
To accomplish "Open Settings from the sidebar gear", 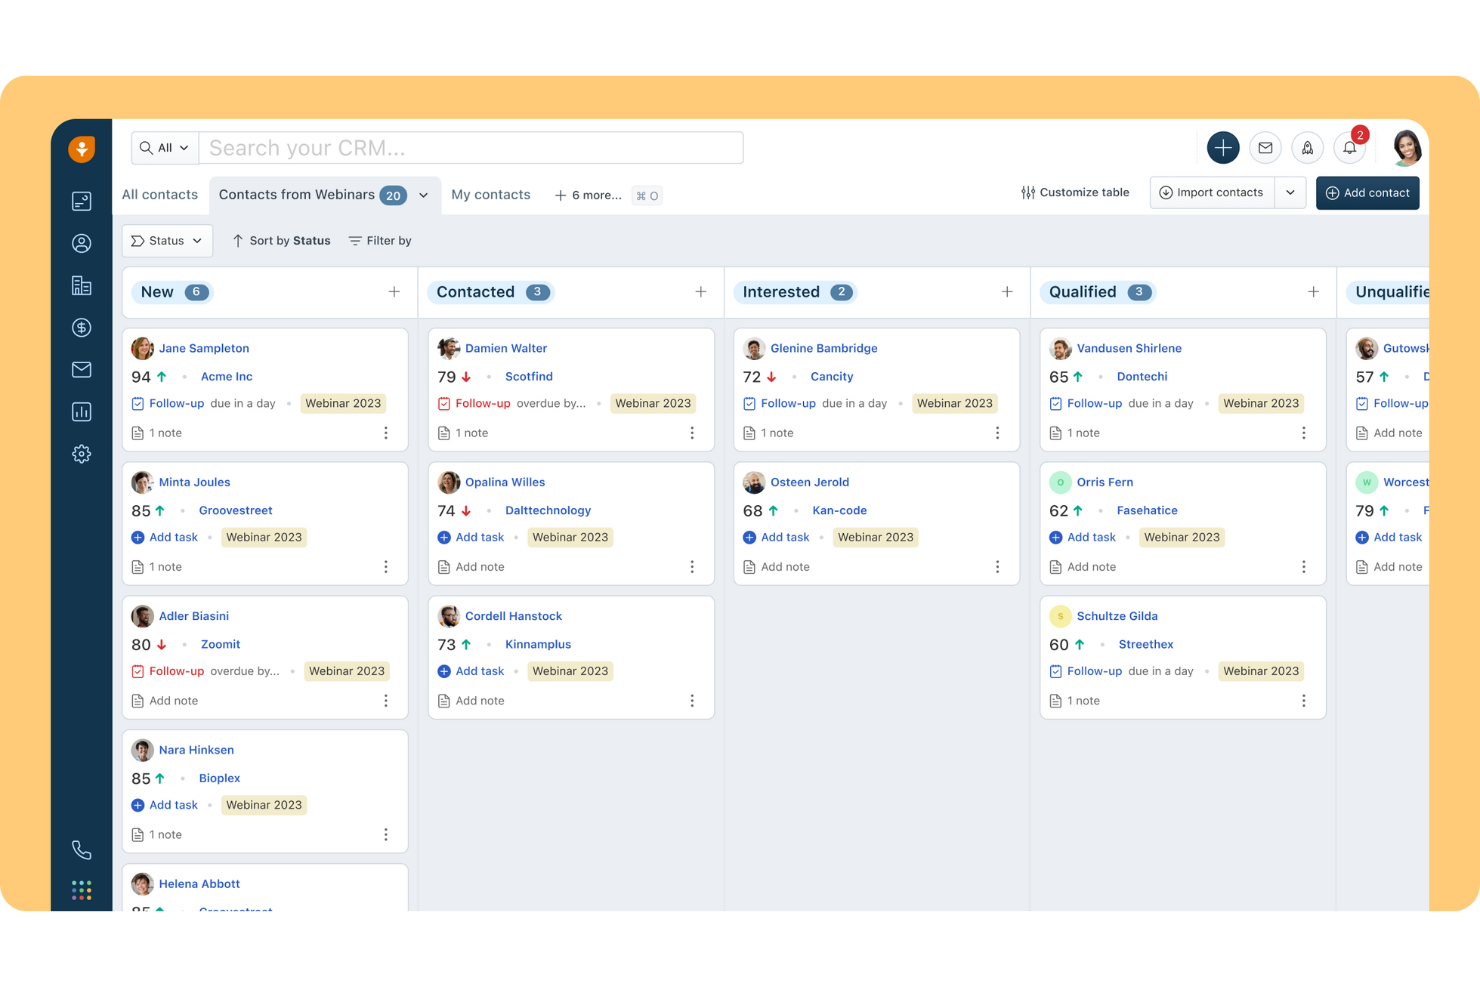I will tap(81, 453).
